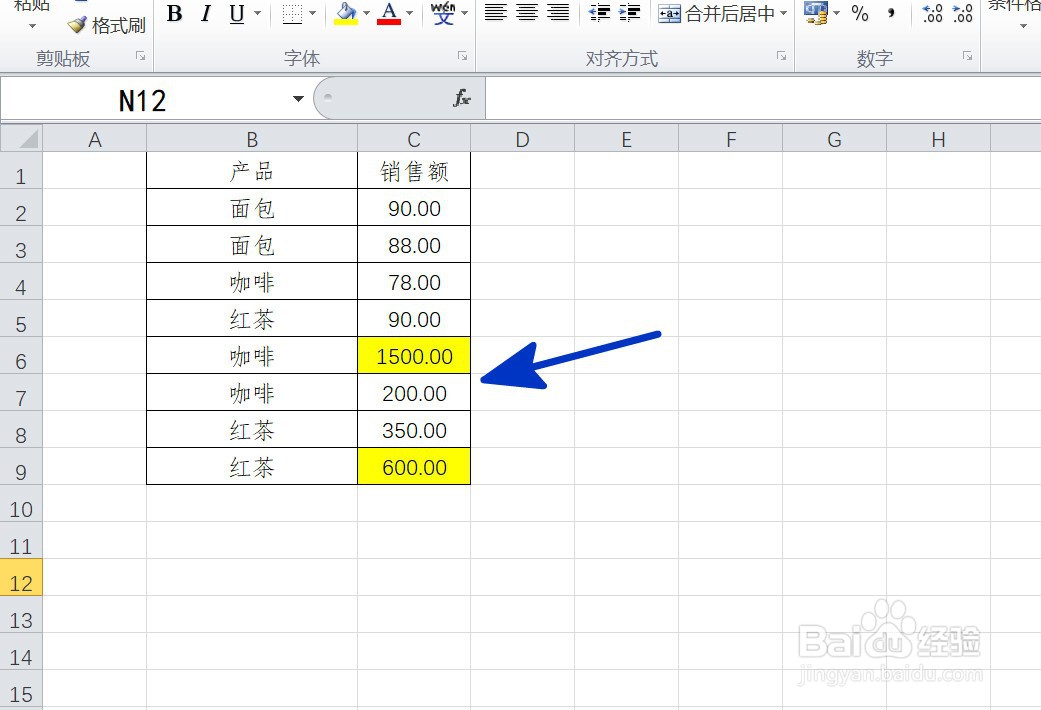Apply red font color
This screenshot has width=1041, height=710.
pyautogui.click(x=388, y=13)
